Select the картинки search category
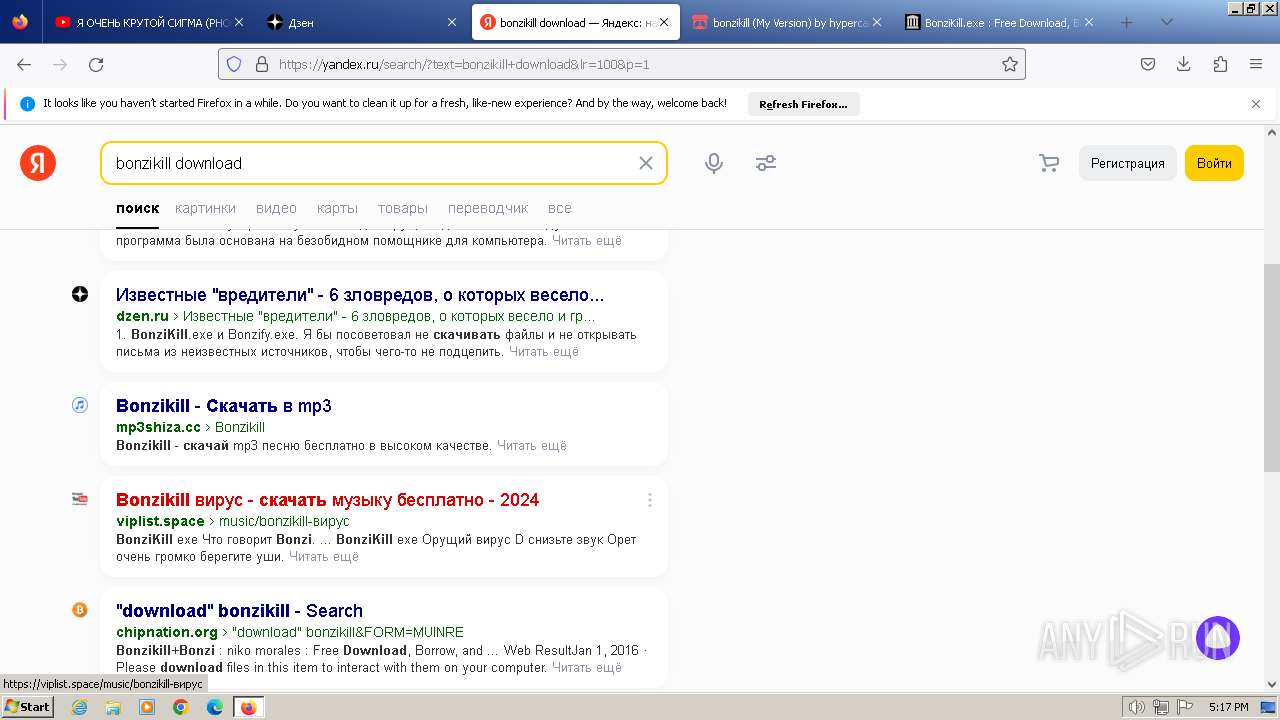1280x720 pixels. (x=205, y=208)
